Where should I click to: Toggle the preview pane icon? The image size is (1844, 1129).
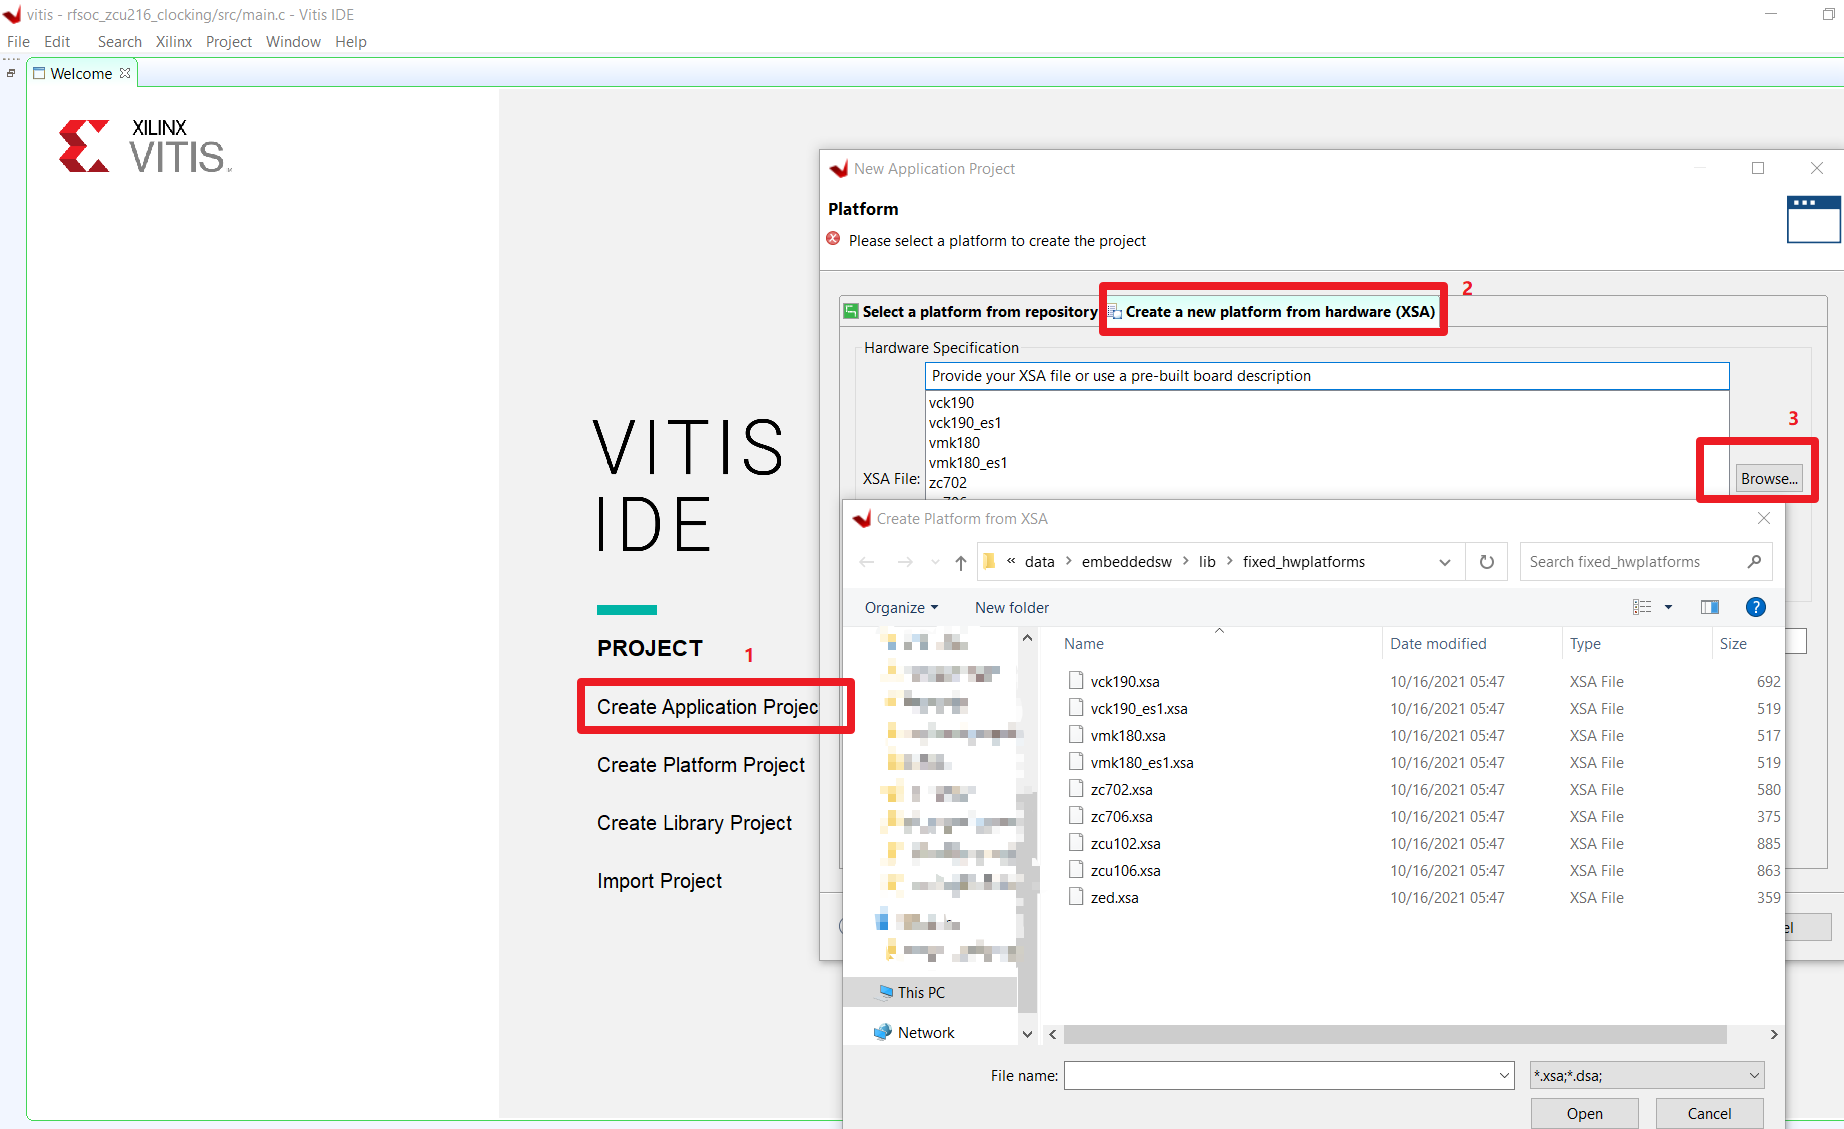[1710, 607]
